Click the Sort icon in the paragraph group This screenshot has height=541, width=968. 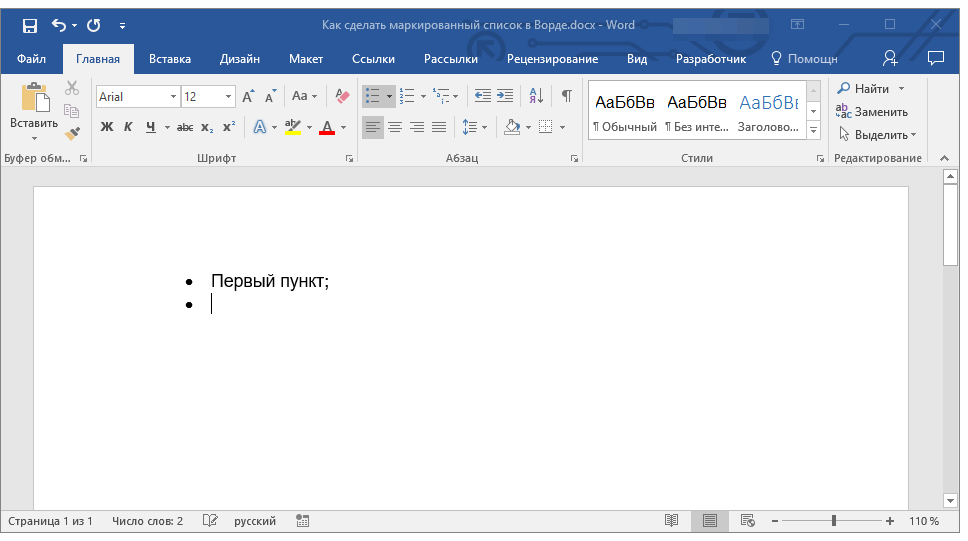[x=536, y=96]
